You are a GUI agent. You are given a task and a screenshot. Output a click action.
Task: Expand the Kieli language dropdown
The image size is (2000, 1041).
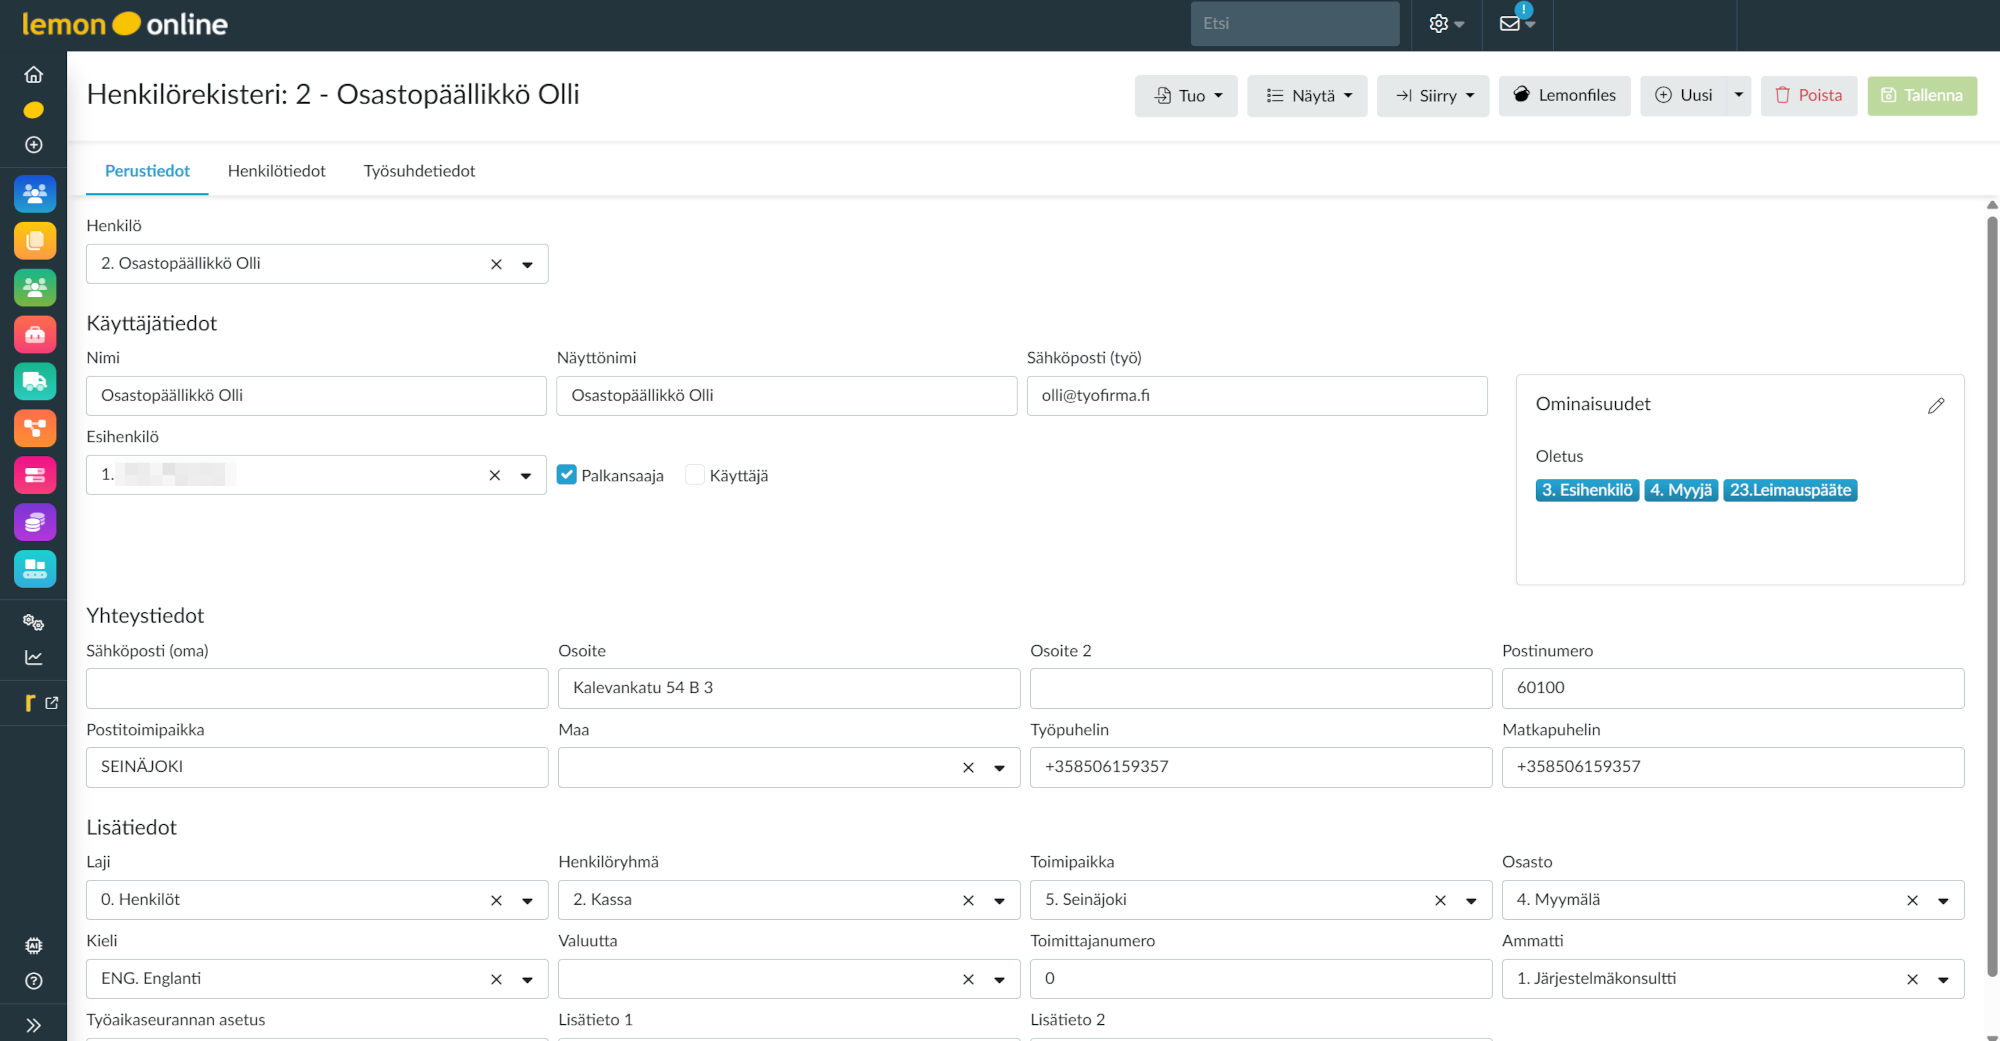pos(527,979)
